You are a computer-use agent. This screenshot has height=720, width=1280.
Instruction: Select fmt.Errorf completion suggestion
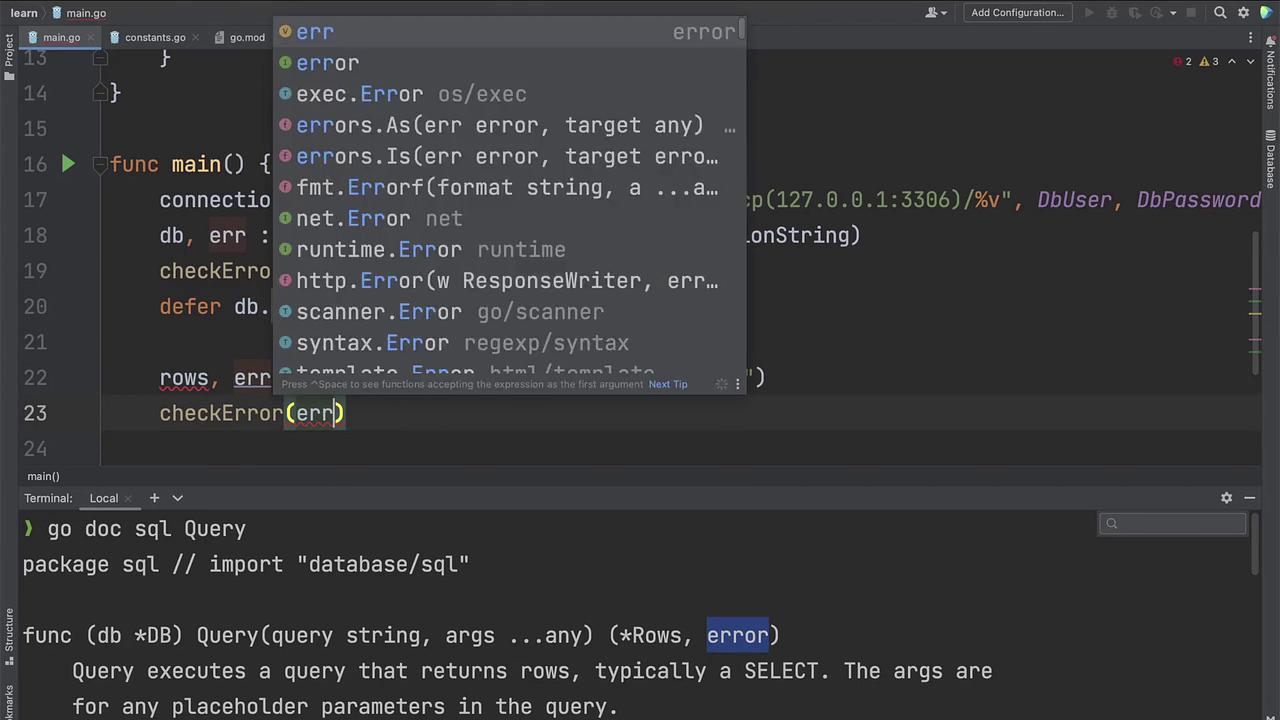[509, 187]
